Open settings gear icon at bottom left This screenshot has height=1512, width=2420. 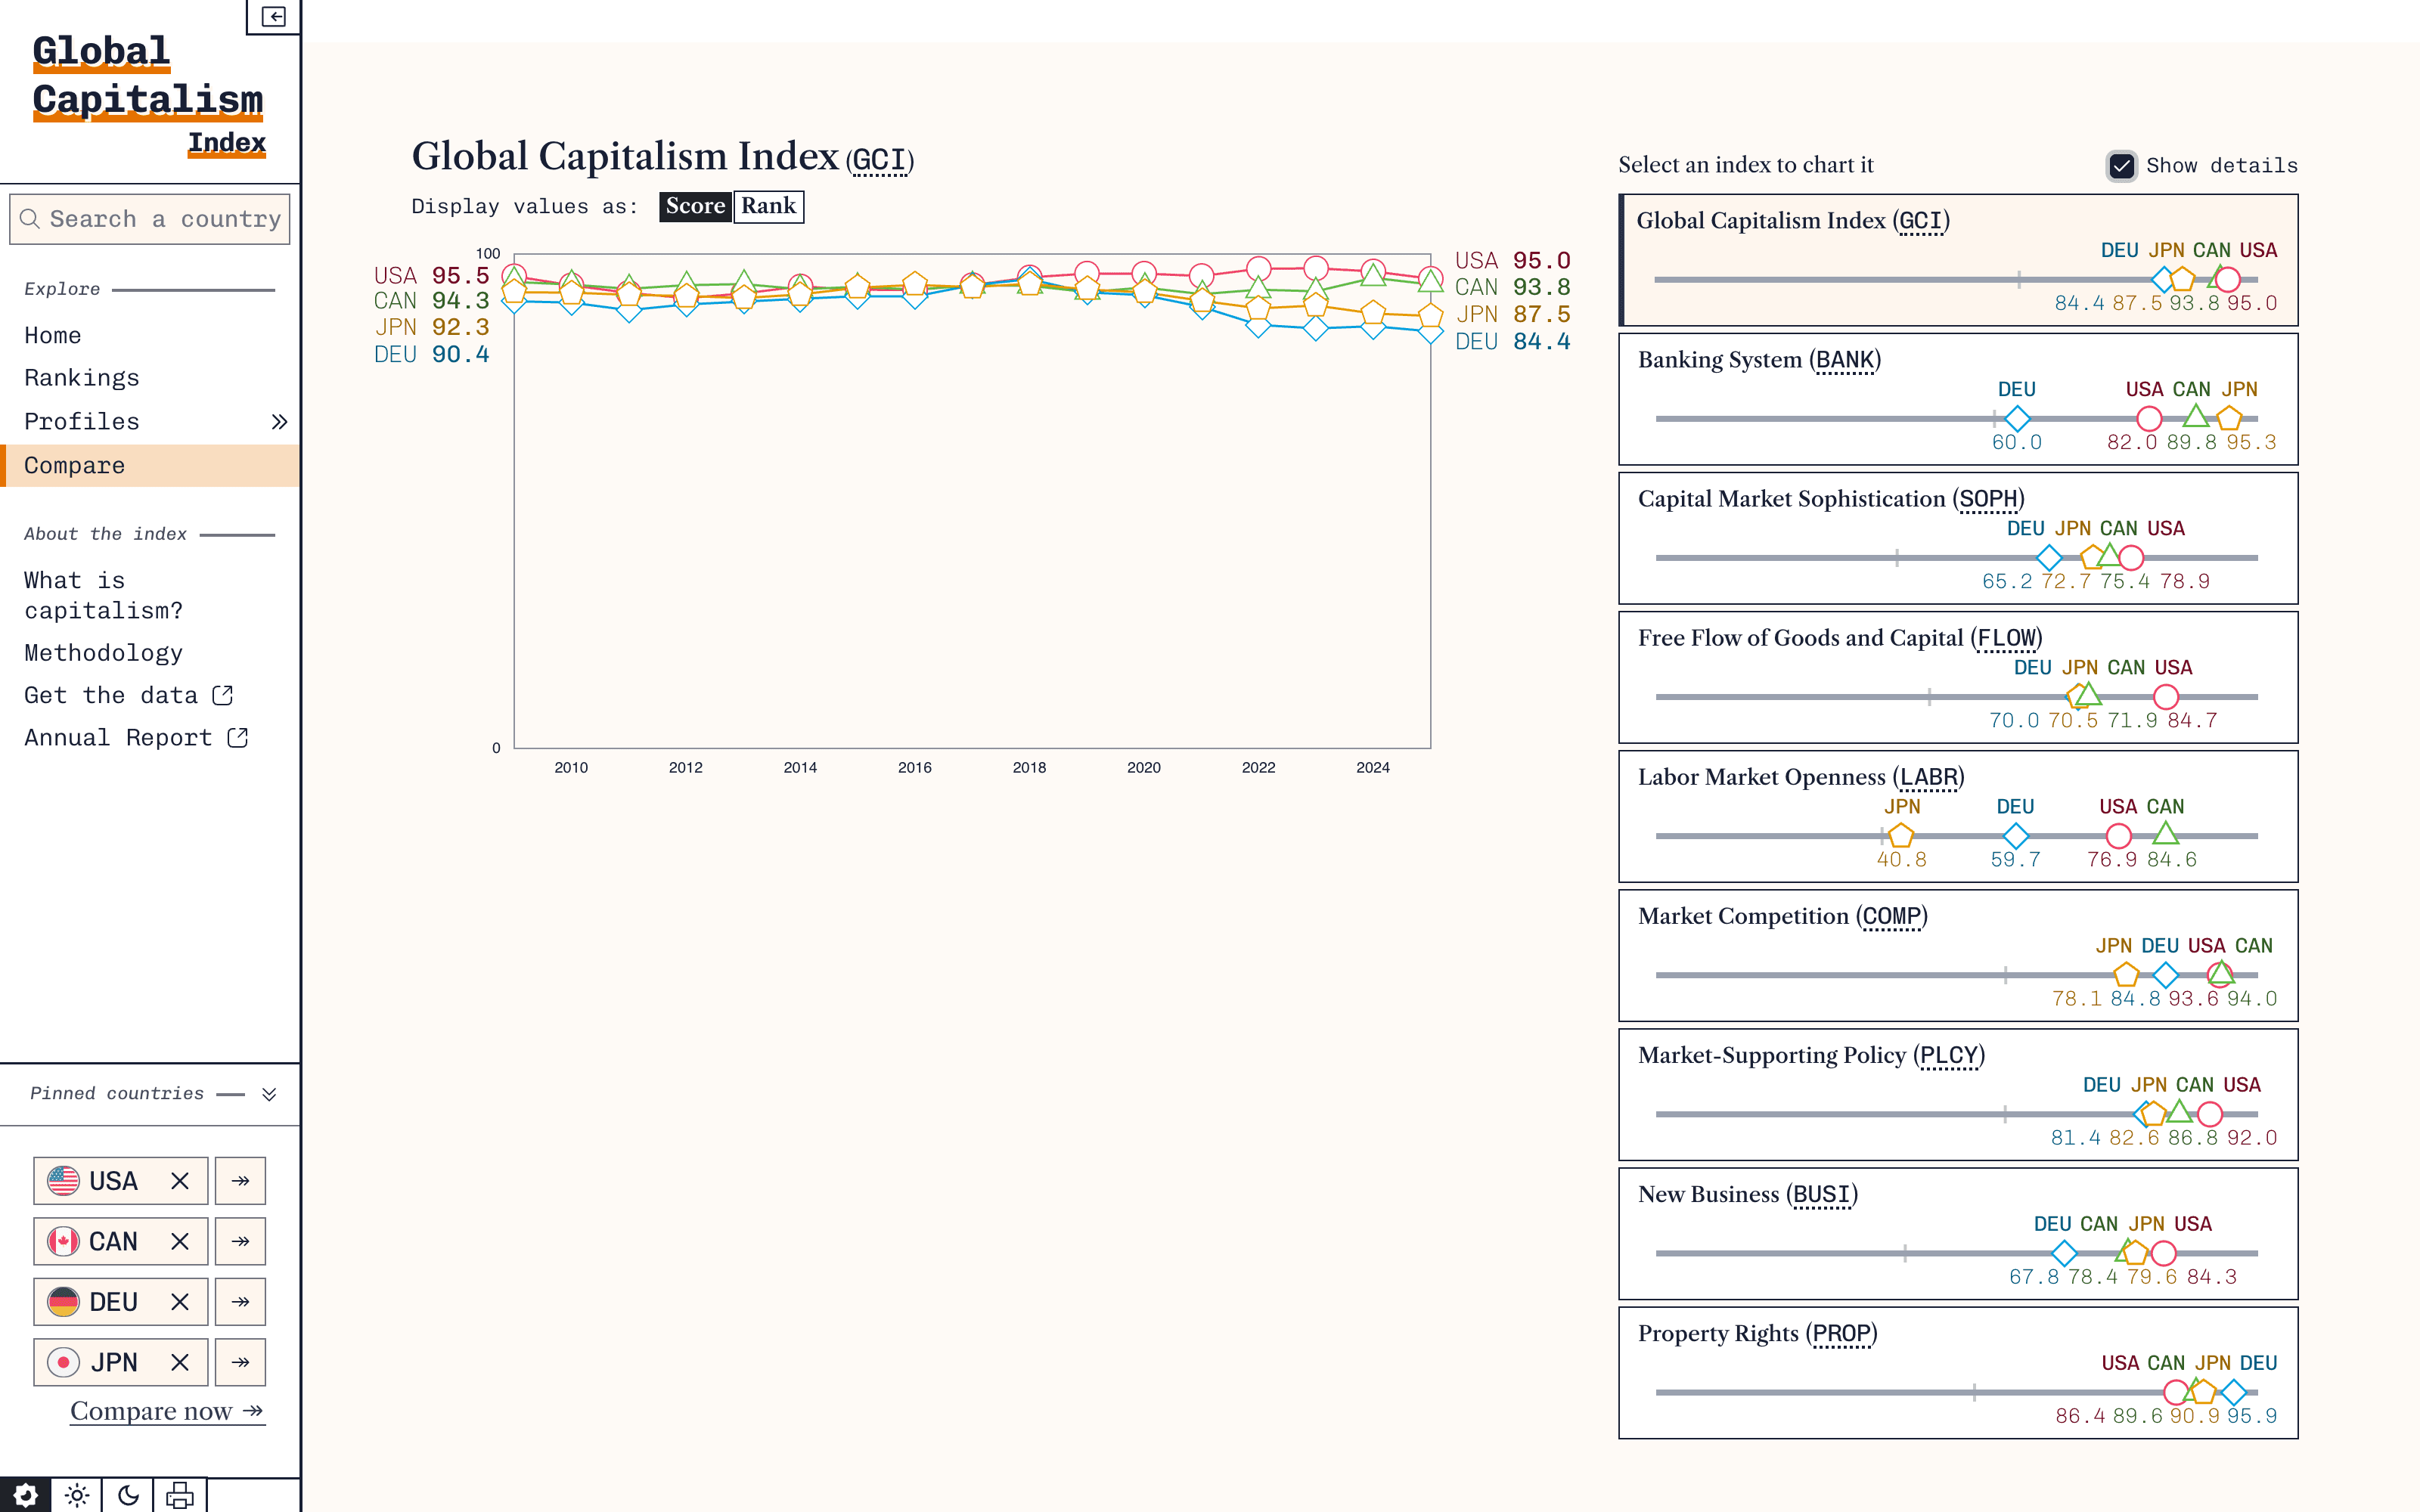point(25,1495)
